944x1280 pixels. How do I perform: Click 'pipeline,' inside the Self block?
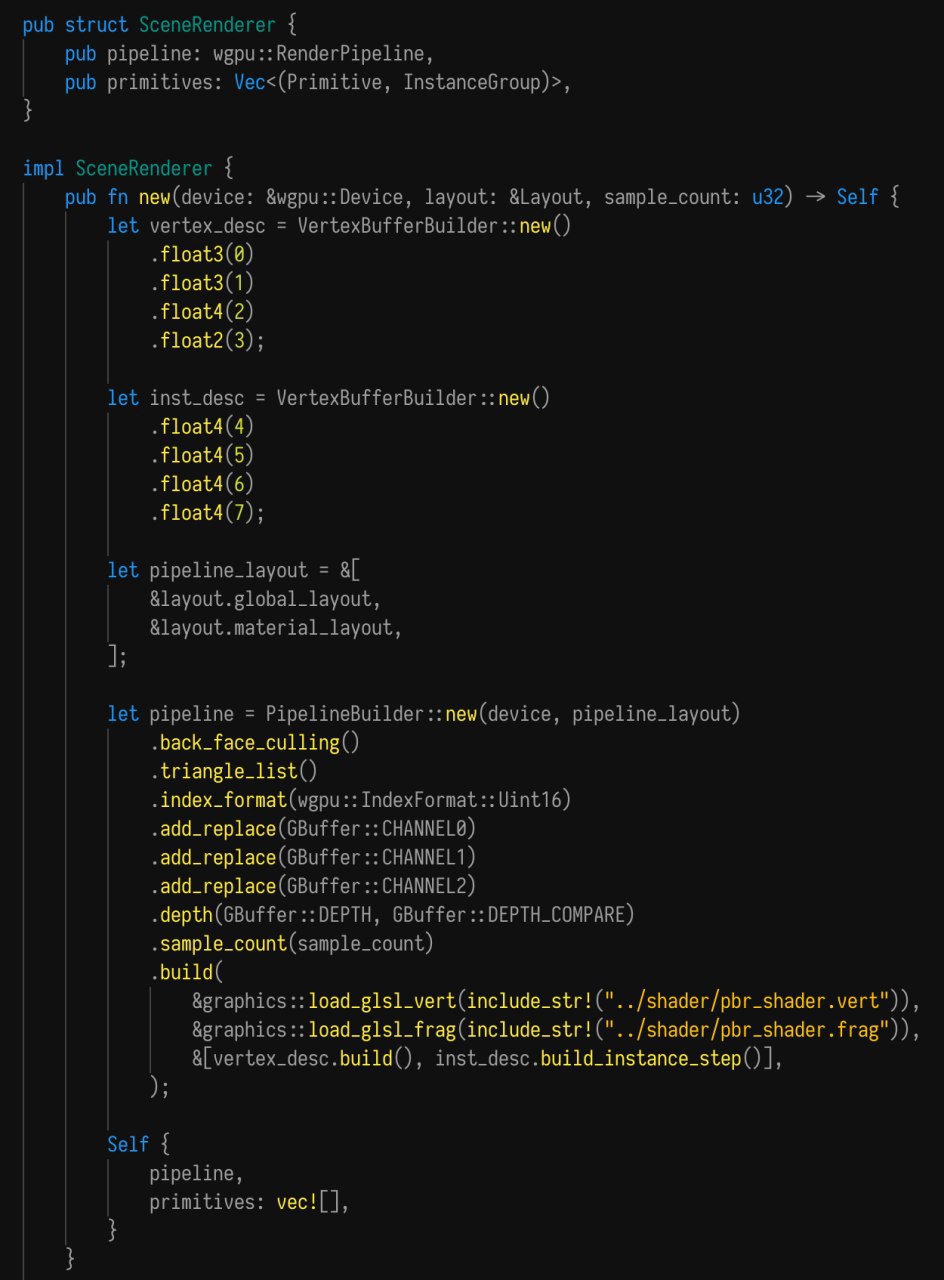pos(197,1175)
